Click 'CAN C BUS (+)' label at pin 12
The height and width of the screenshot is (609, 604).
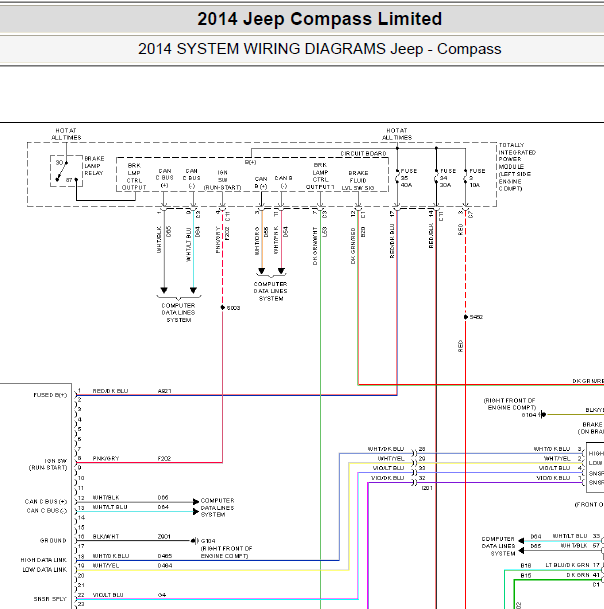(46, 501)
